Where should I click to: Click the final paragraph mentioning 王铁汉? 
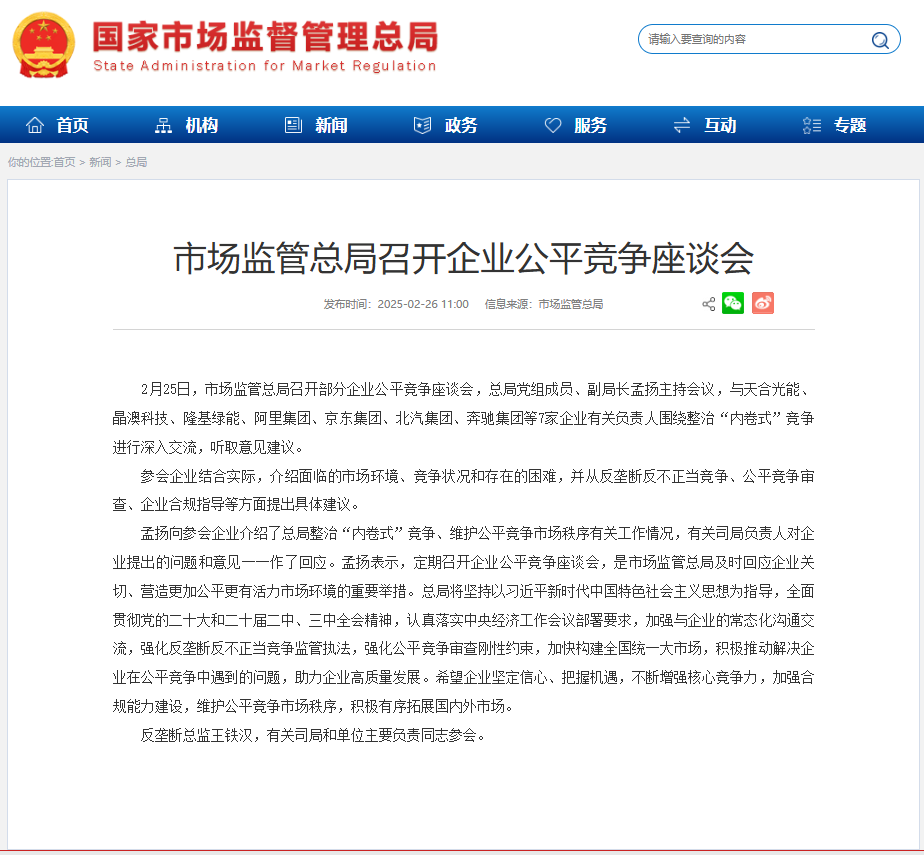point(312,735)
